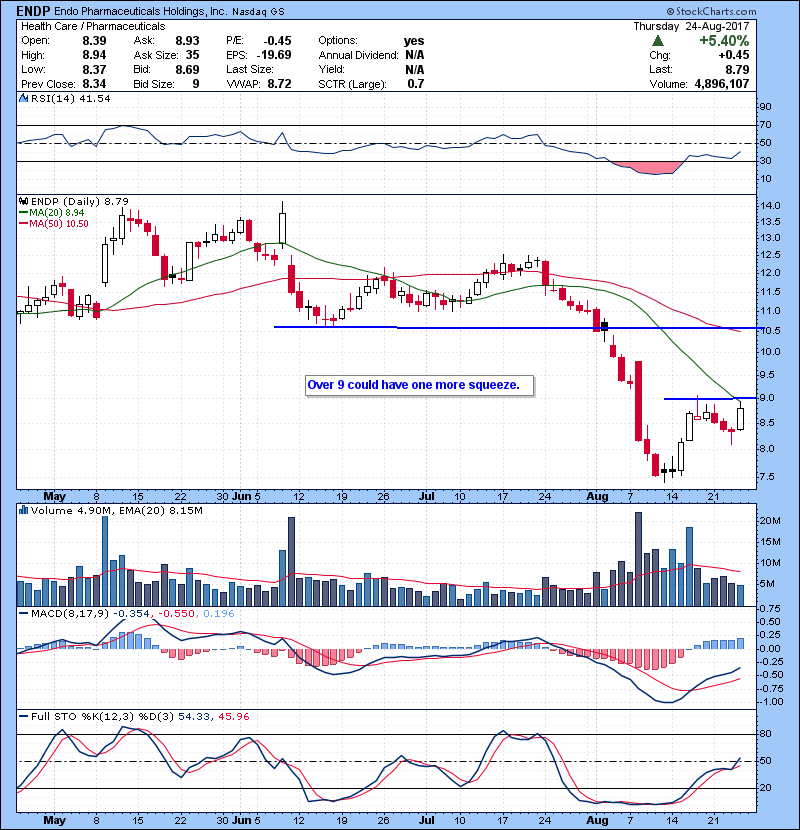Click the Low value 8.37

94,69
